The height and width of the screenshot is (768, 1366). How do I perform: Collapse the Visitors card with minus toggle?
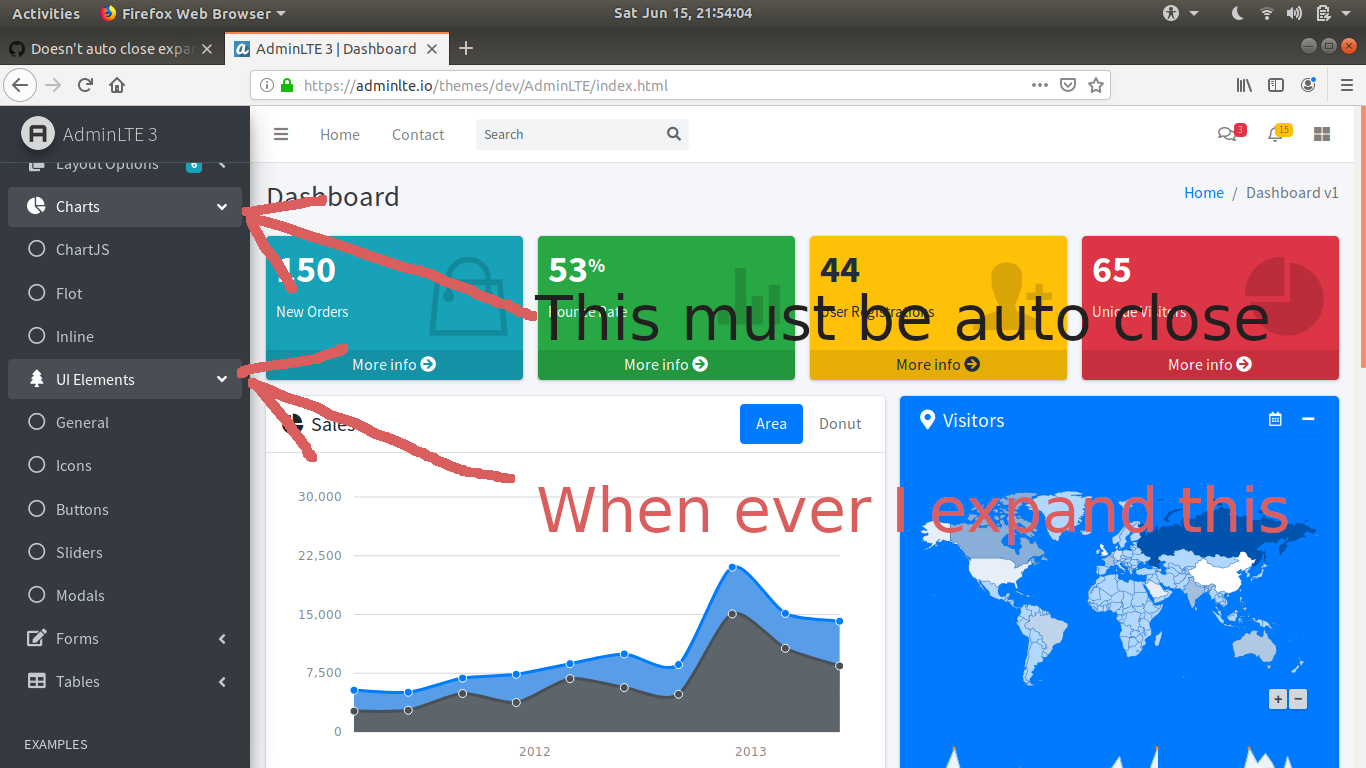click(x=1309, y=420)
